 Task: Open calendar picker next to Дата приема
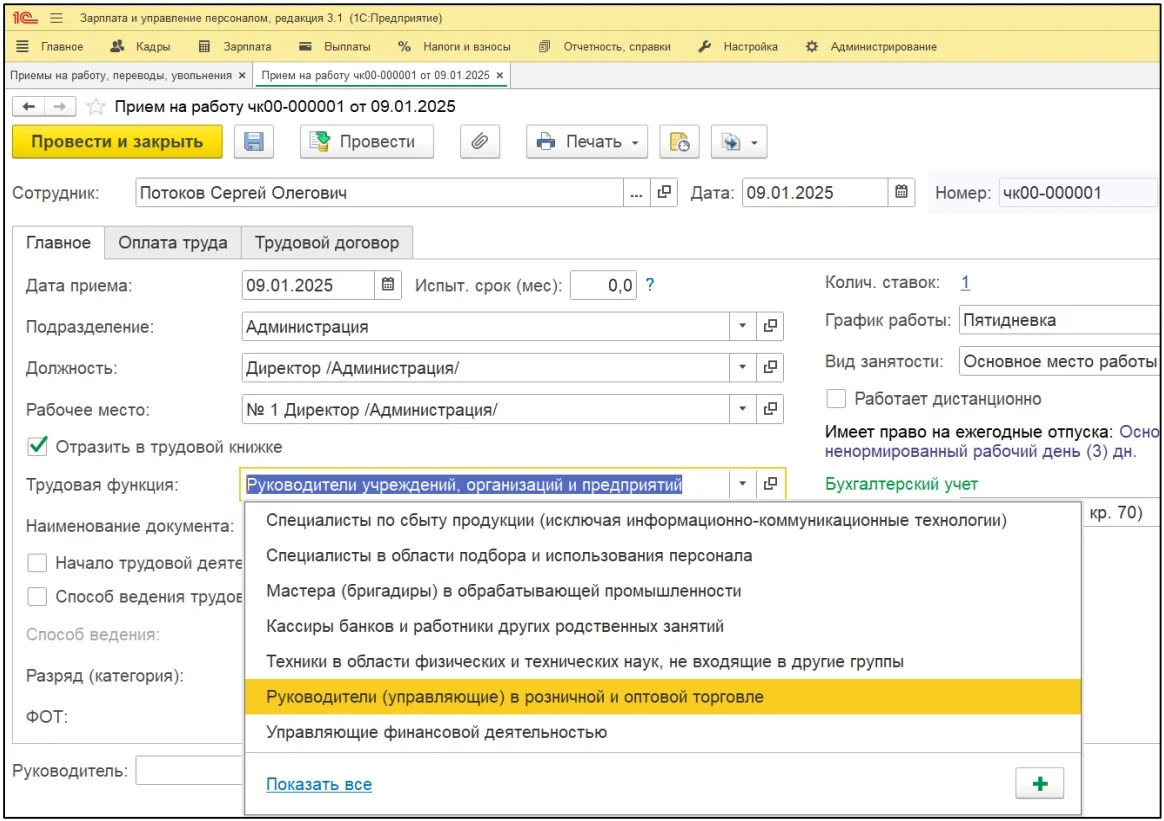click(x=388, y=285)
